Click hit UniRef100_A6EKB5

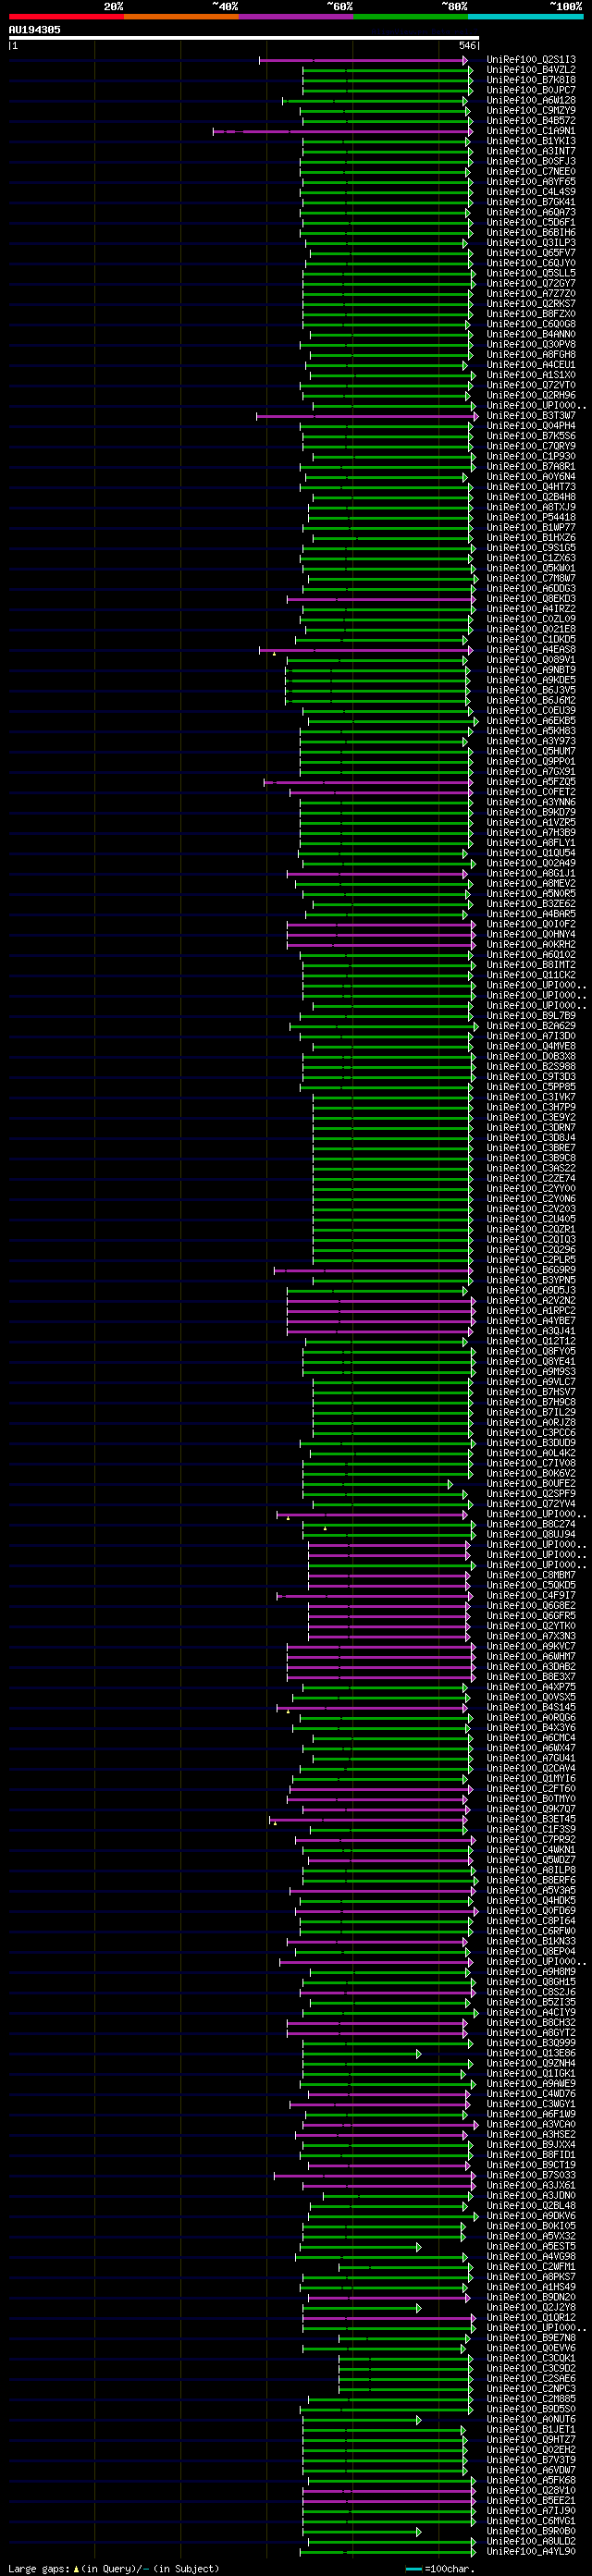point(531,721)
